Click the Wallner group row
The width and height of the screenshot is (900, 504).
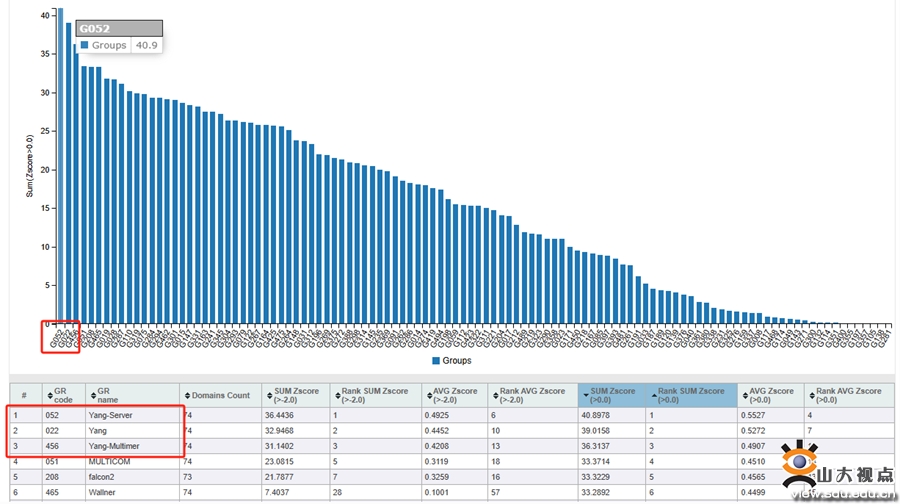pyautogui.click(x=451, y=493)
